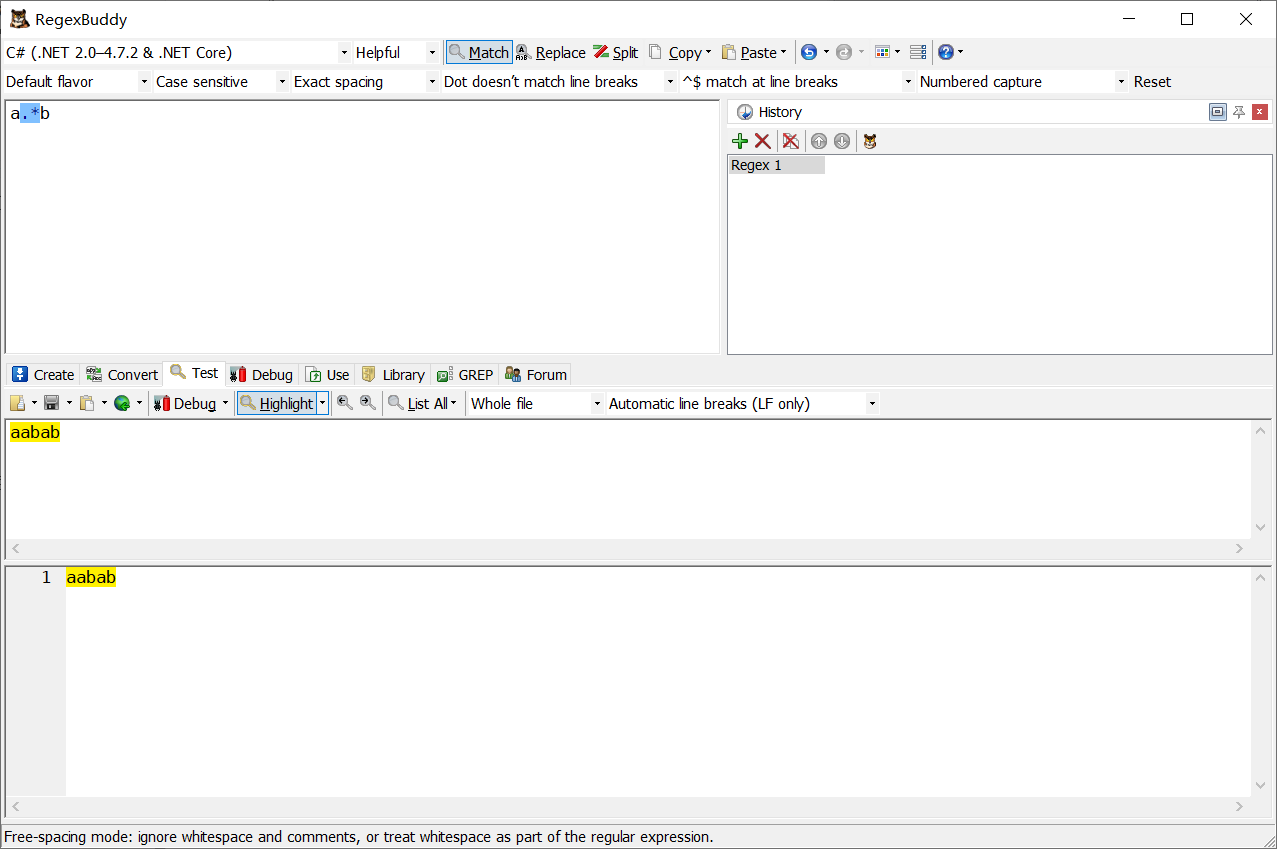The height and width of the screenshot is (849, 1277).
Task: Add a regex with green plus icon
Action: (740, 141)
